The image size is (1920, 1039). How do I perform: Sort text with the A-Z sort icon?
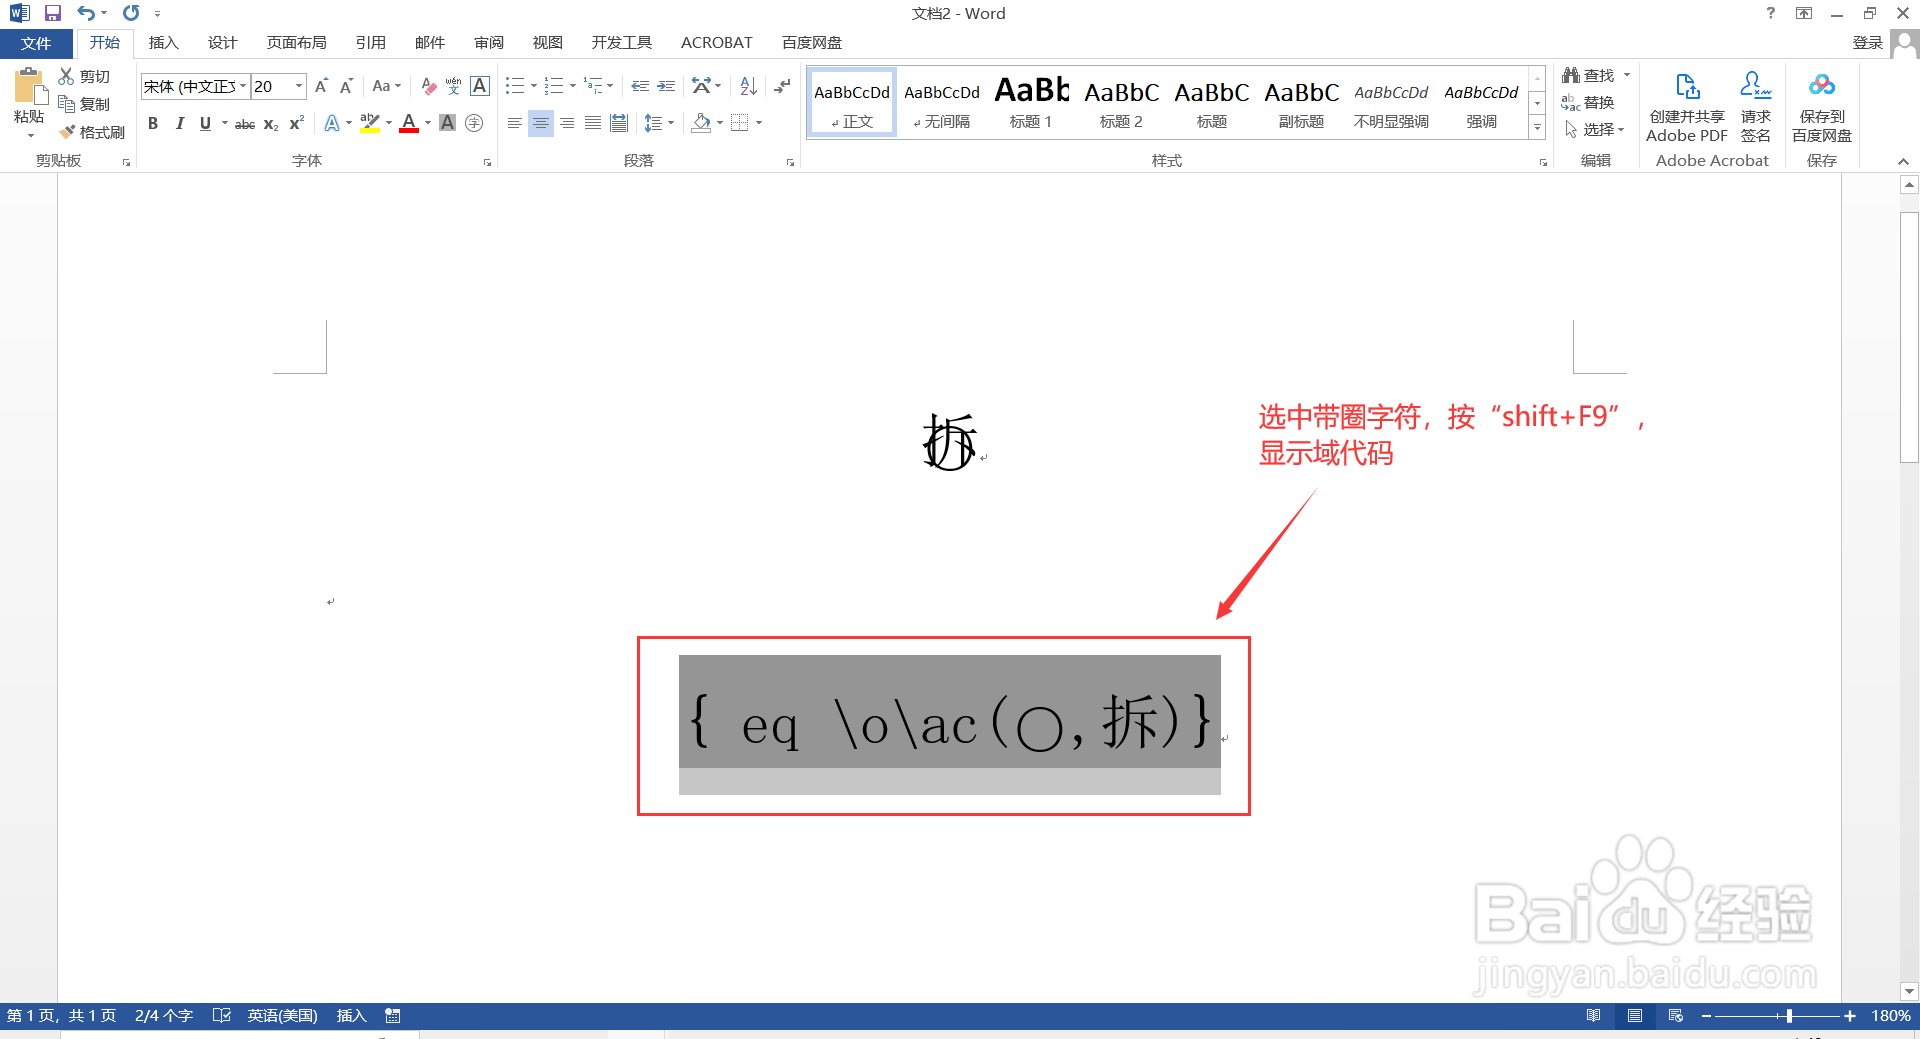coord(748,86)
